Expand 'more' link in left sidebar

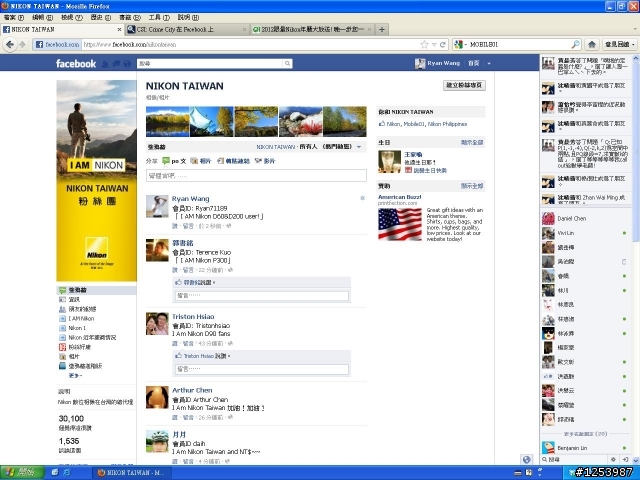pos(75,375)
